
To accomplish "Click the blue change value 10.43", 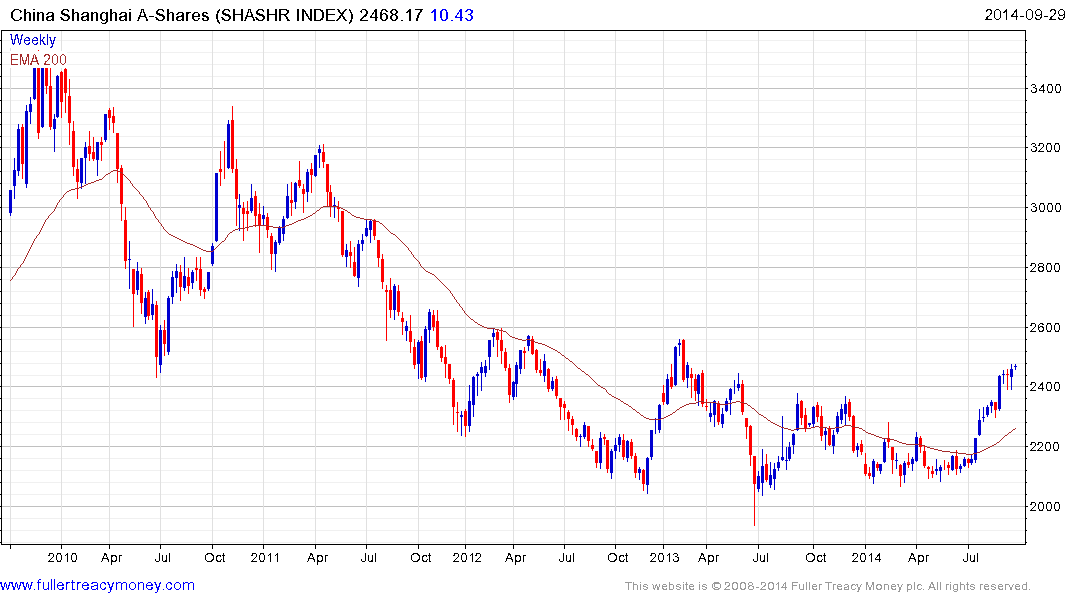I will click(x=452, y=15).
